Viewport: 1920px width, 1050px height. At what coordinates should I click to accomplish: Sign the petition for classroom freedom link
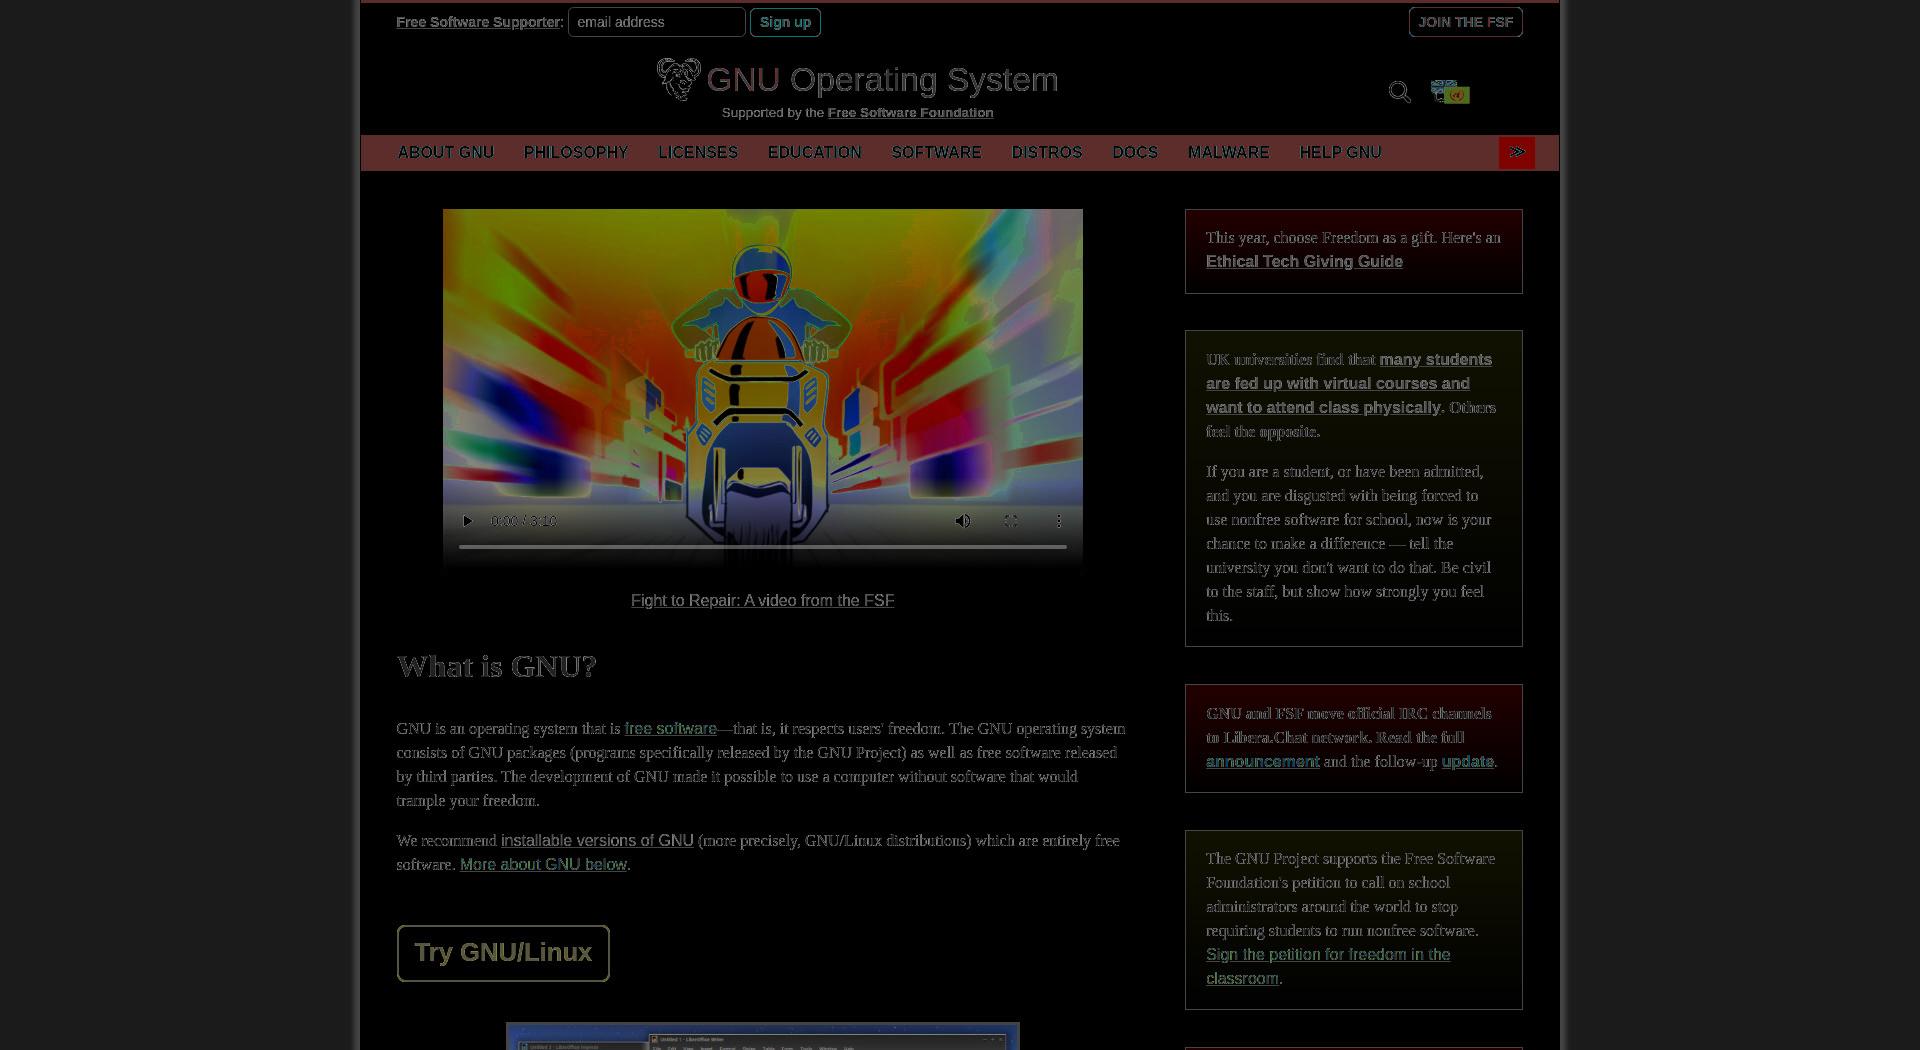[x=1328, y=966]
